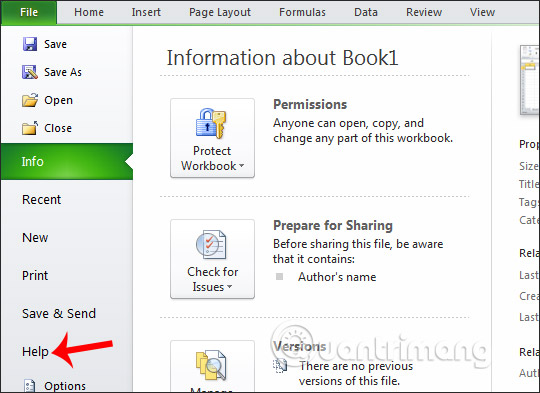540x393 pixels.
Task: Select Close label in the File menu
Action: click(58, 128)
